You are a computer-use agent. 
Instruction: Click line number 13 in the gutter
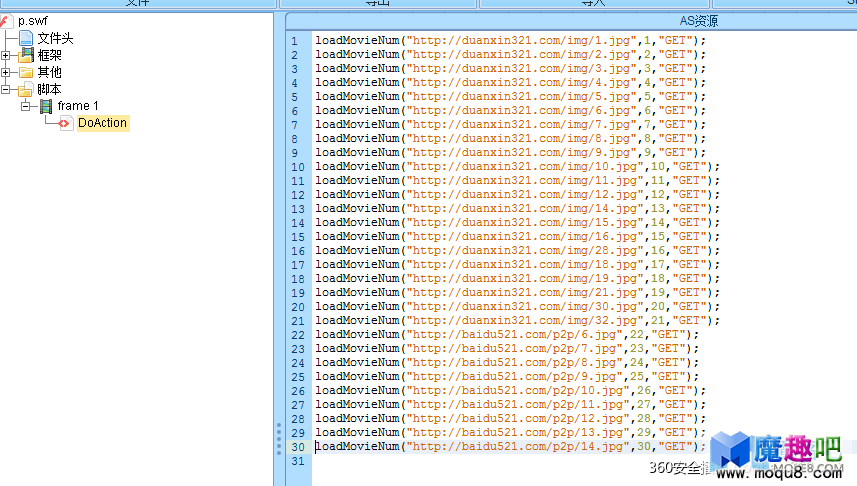coord(298,209)
